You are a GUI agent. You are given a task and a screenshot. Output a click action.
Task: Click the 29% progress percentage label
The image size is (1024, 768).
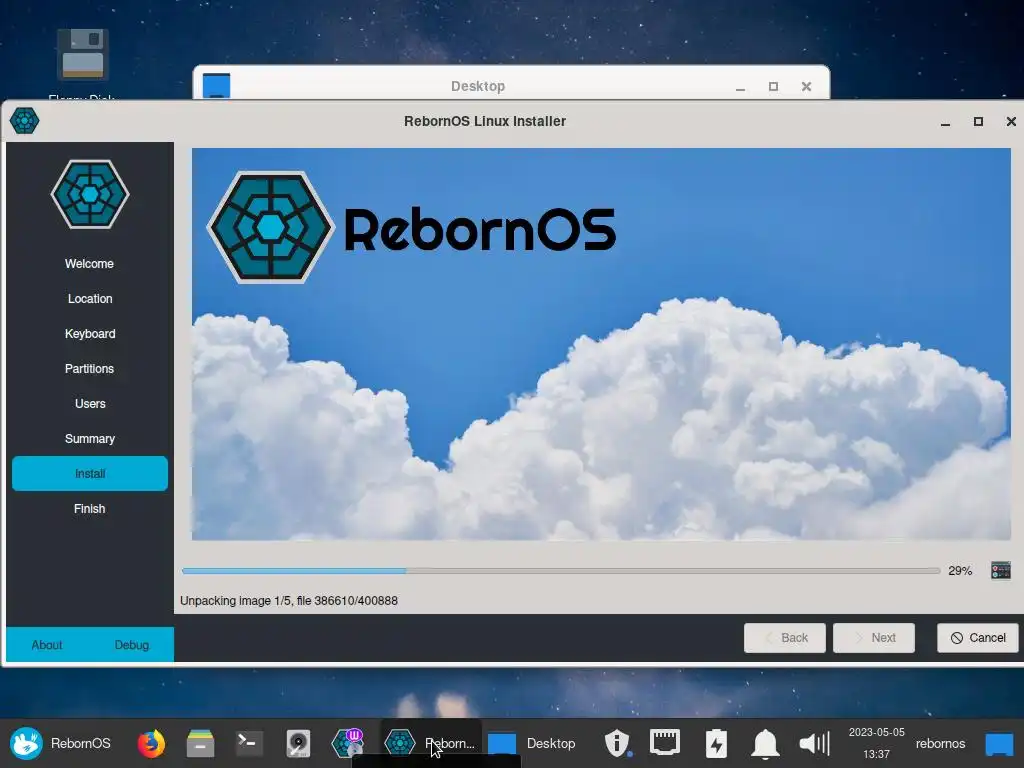coord(960,571)
